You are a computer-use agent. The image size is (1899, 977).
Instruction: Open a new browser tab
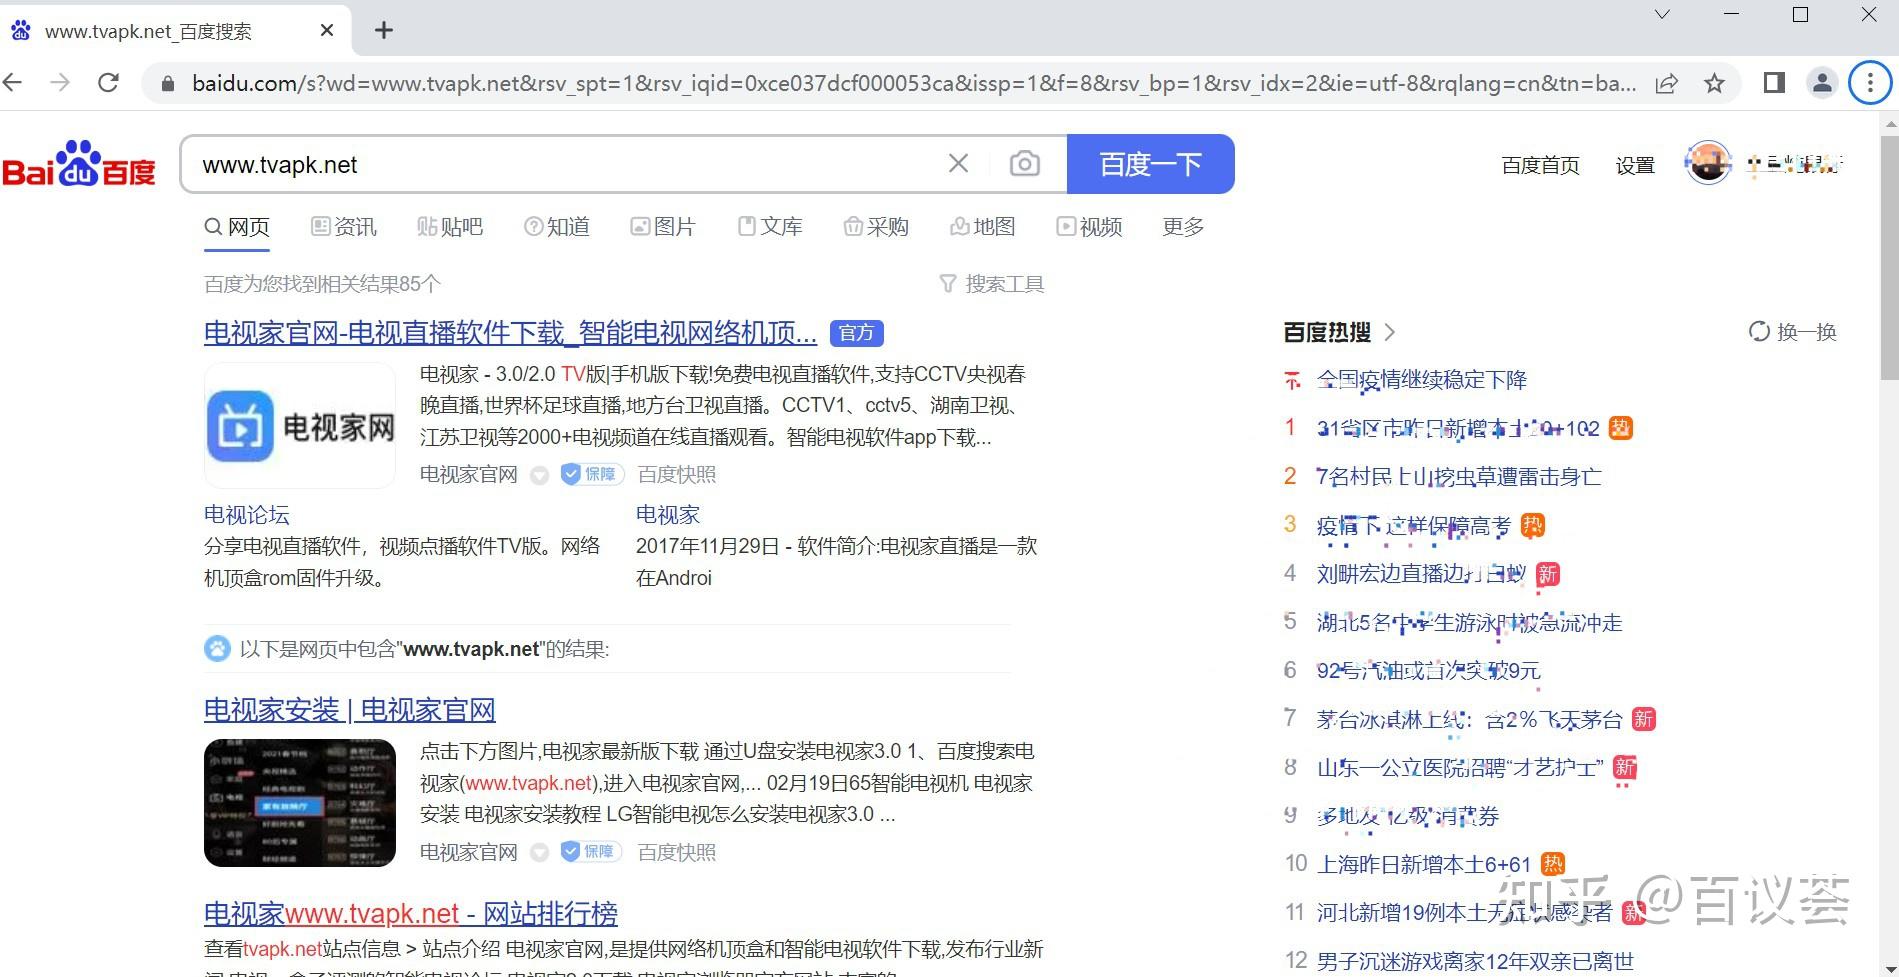click(x=384, y=30)
